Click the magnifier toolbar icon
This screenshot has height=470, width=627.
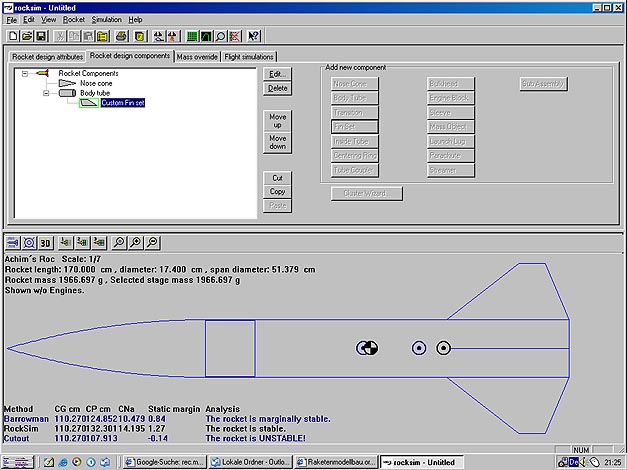pyautogui.click(x=220, y=36)
